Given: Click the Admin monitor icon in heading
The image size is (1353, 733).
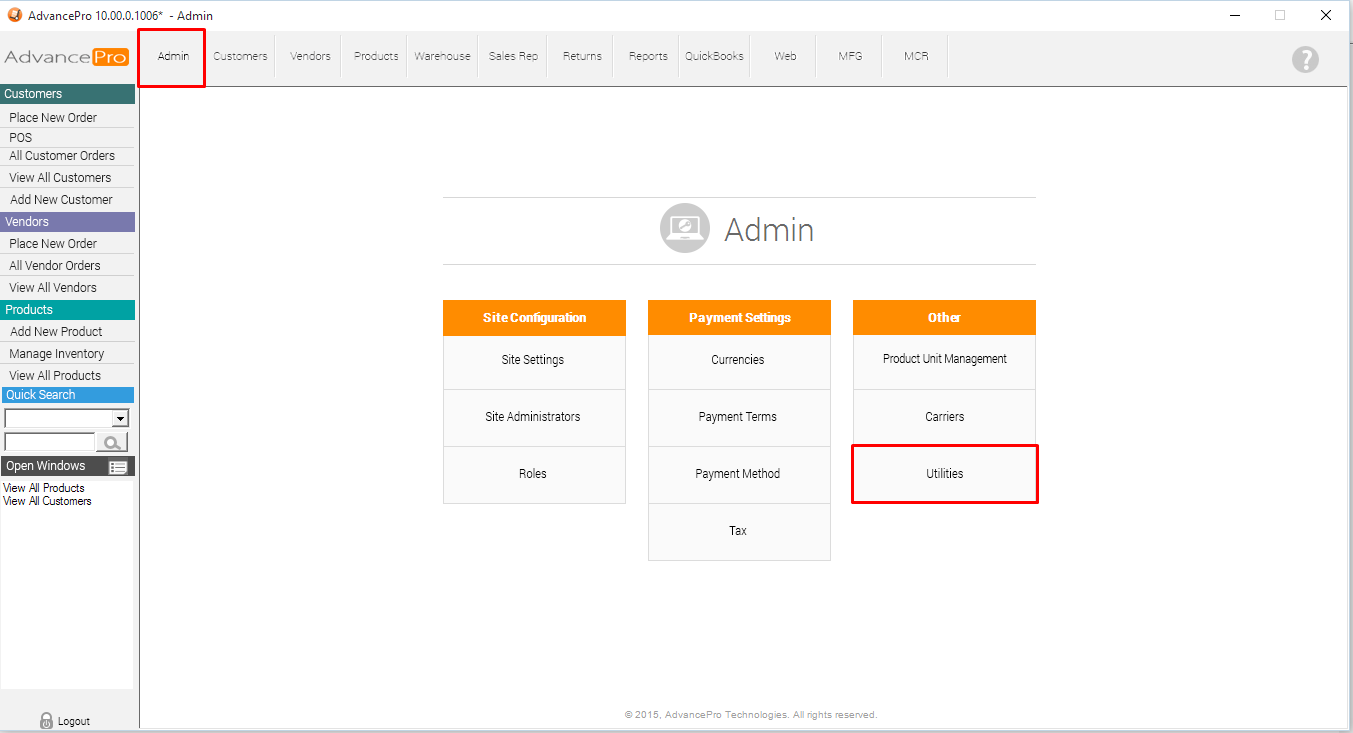Looking at the screenshot, I should point(684,229).
